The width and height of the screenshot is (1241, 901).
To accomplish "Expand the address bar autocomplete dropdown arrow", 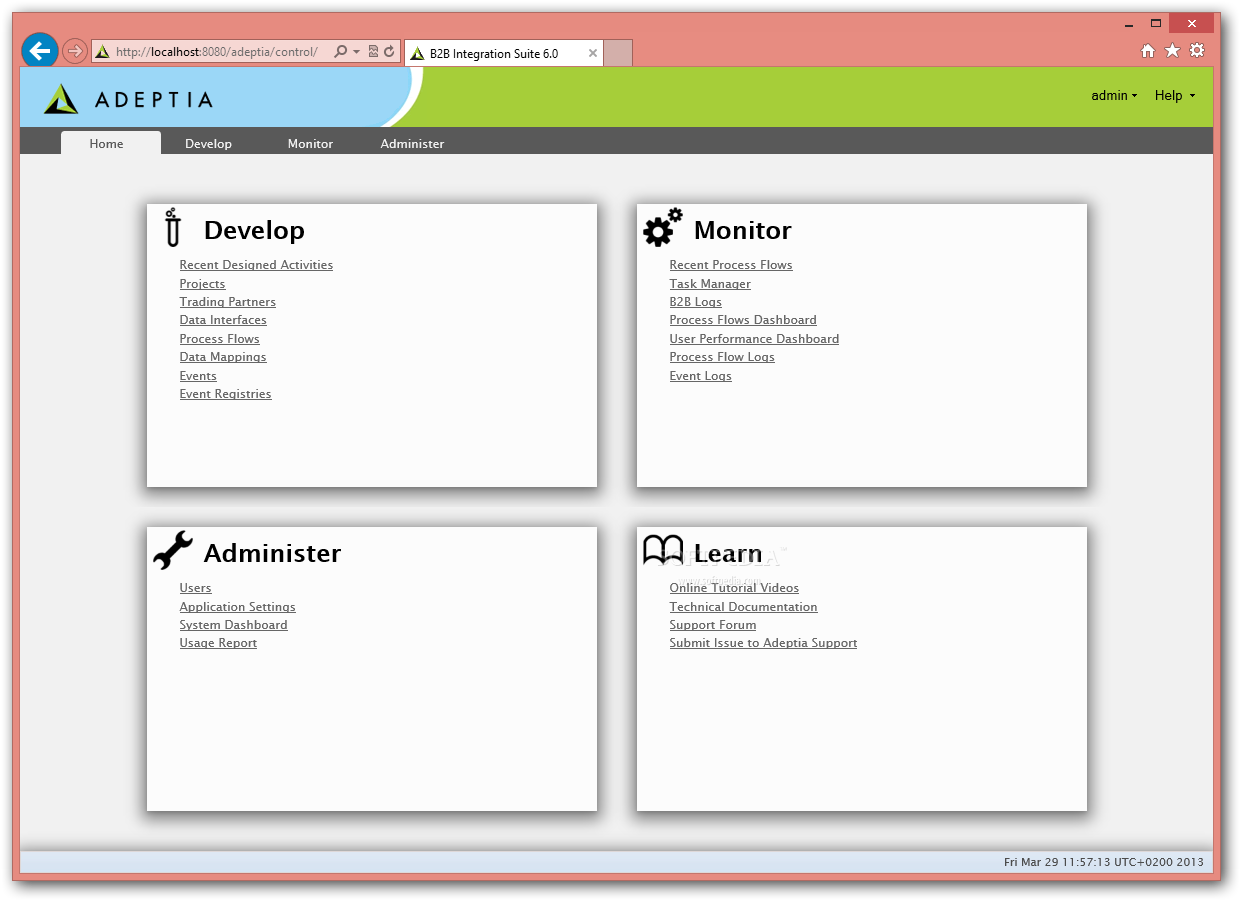I will [357, 52].
